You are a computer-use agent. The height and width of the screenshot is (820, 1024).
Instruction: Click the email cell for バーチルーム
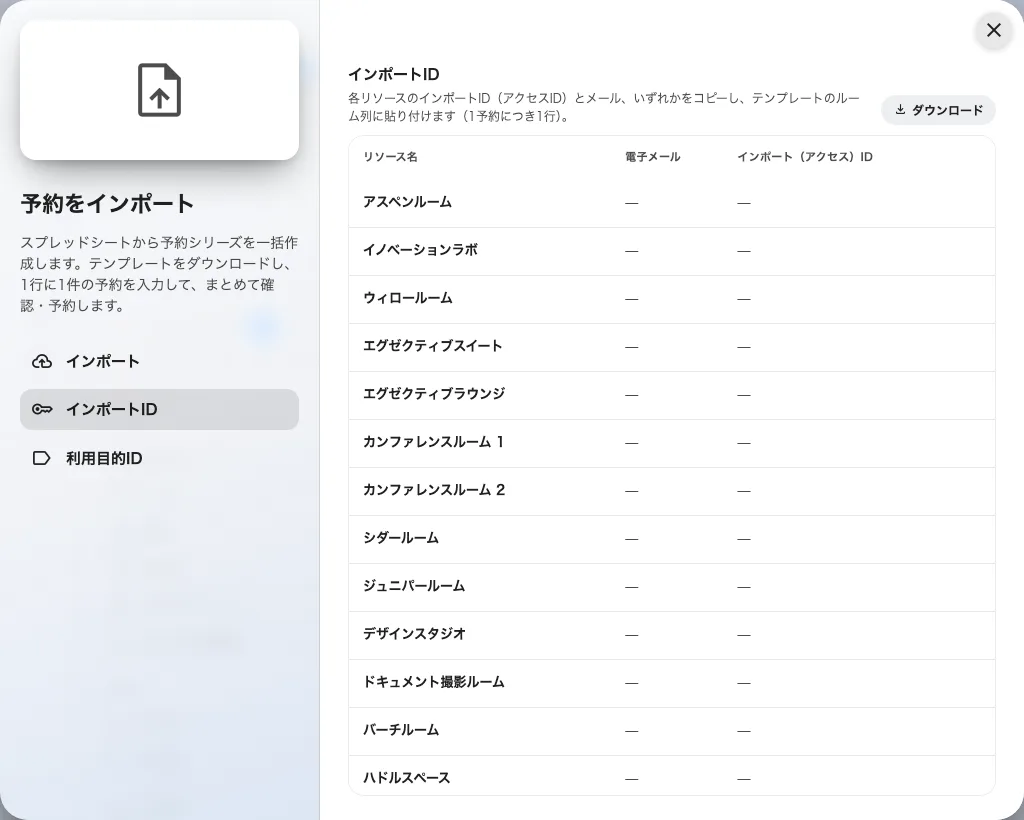coord(631,731)
